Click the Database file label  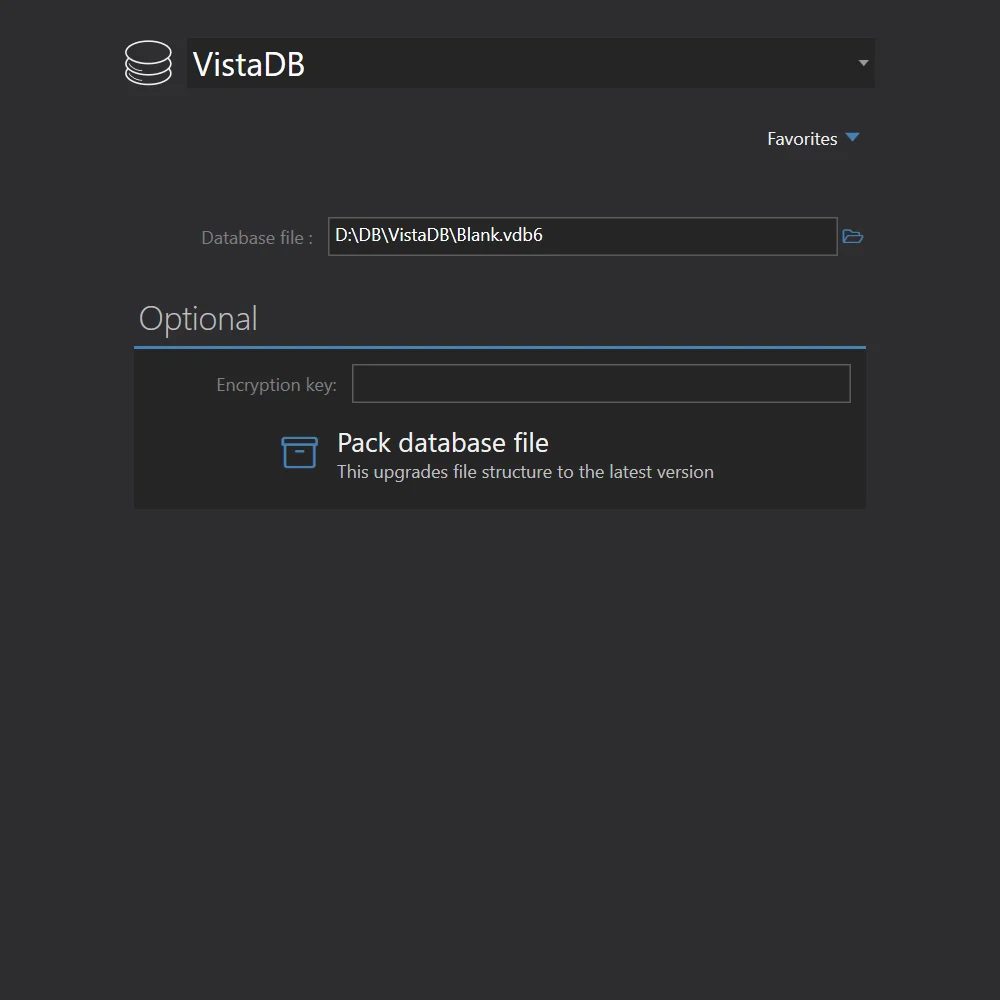click(x=256, y=237)
